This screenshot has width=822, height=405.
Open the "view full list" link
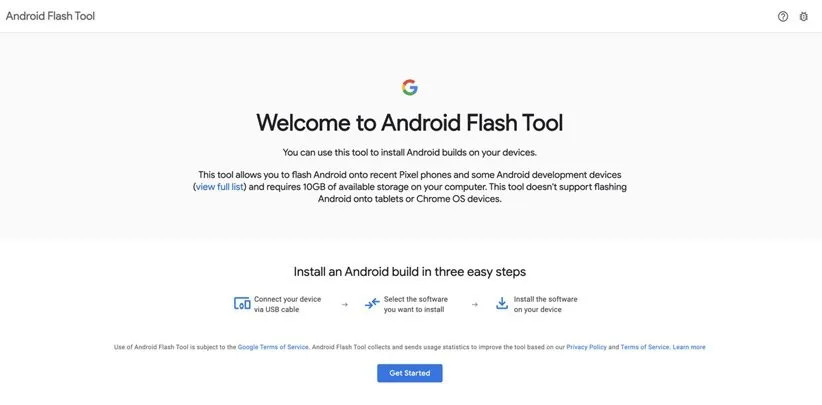tap(219, 187)
